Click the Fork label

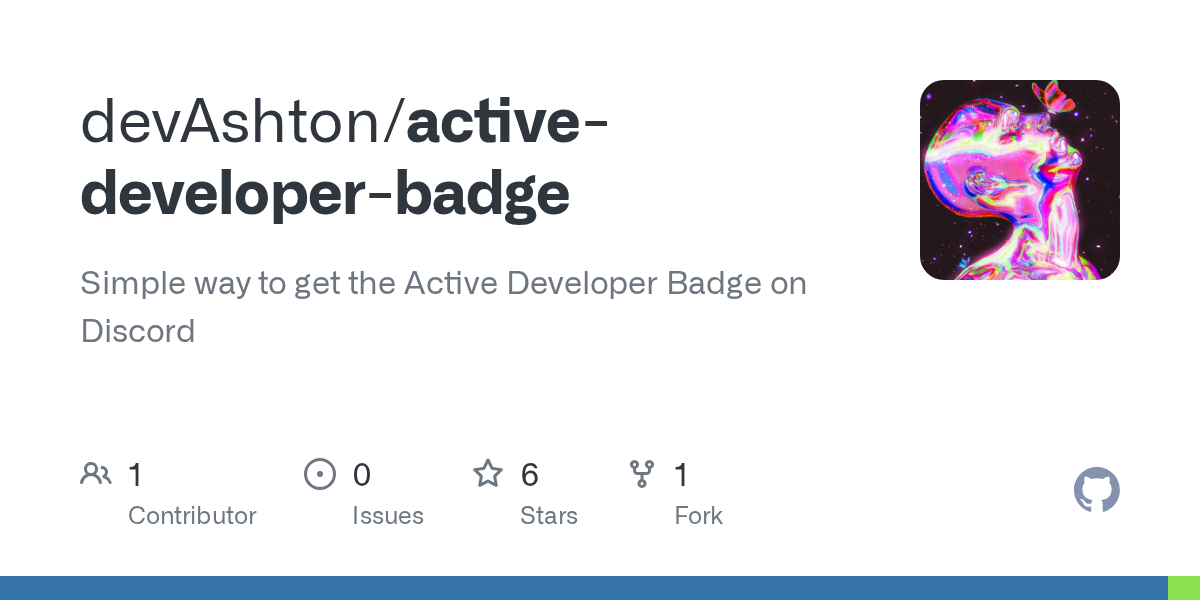coord(698,516)
